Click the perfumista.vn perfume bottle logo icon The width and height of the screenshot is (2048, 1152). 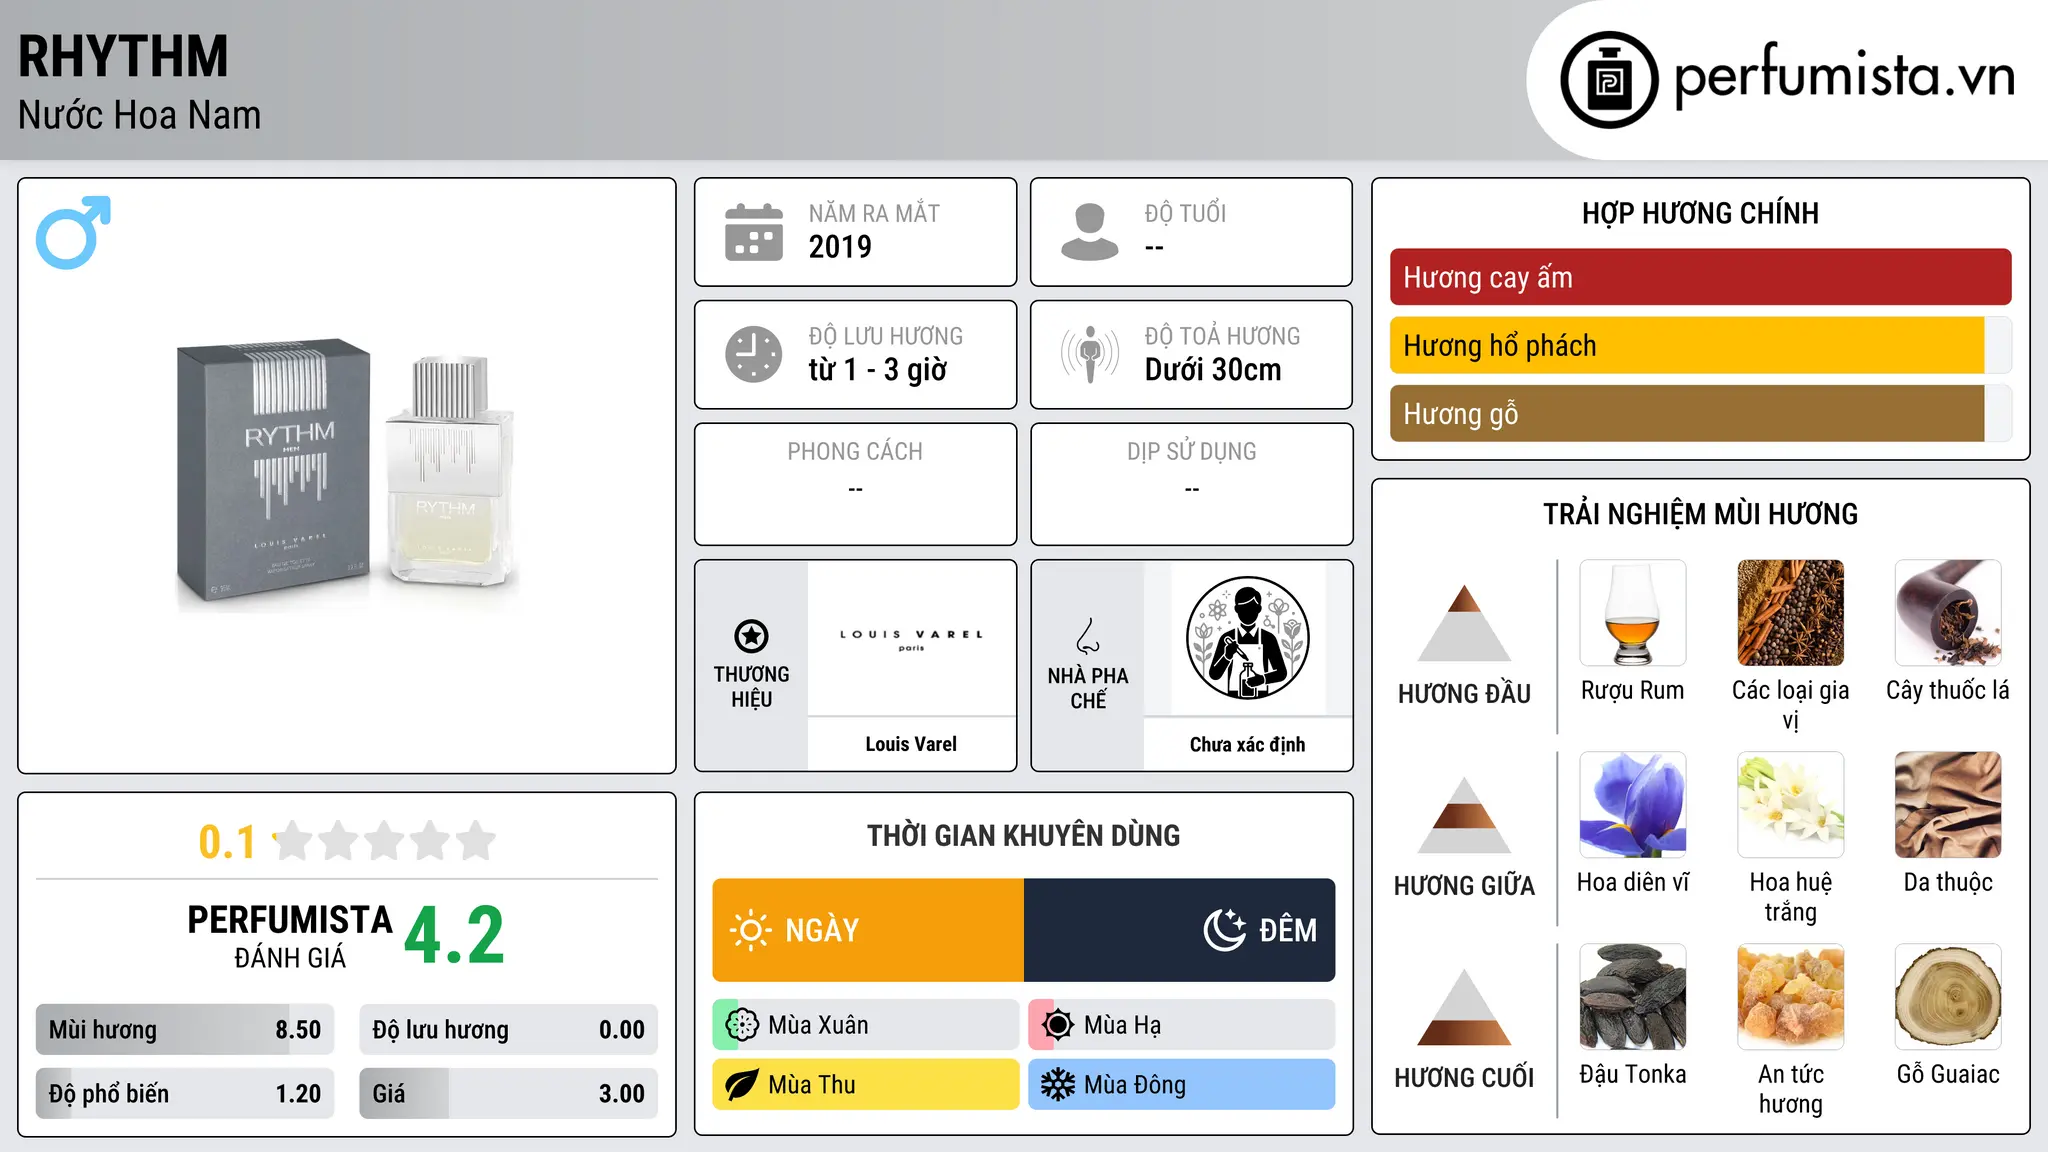[x=1609, y=80]
